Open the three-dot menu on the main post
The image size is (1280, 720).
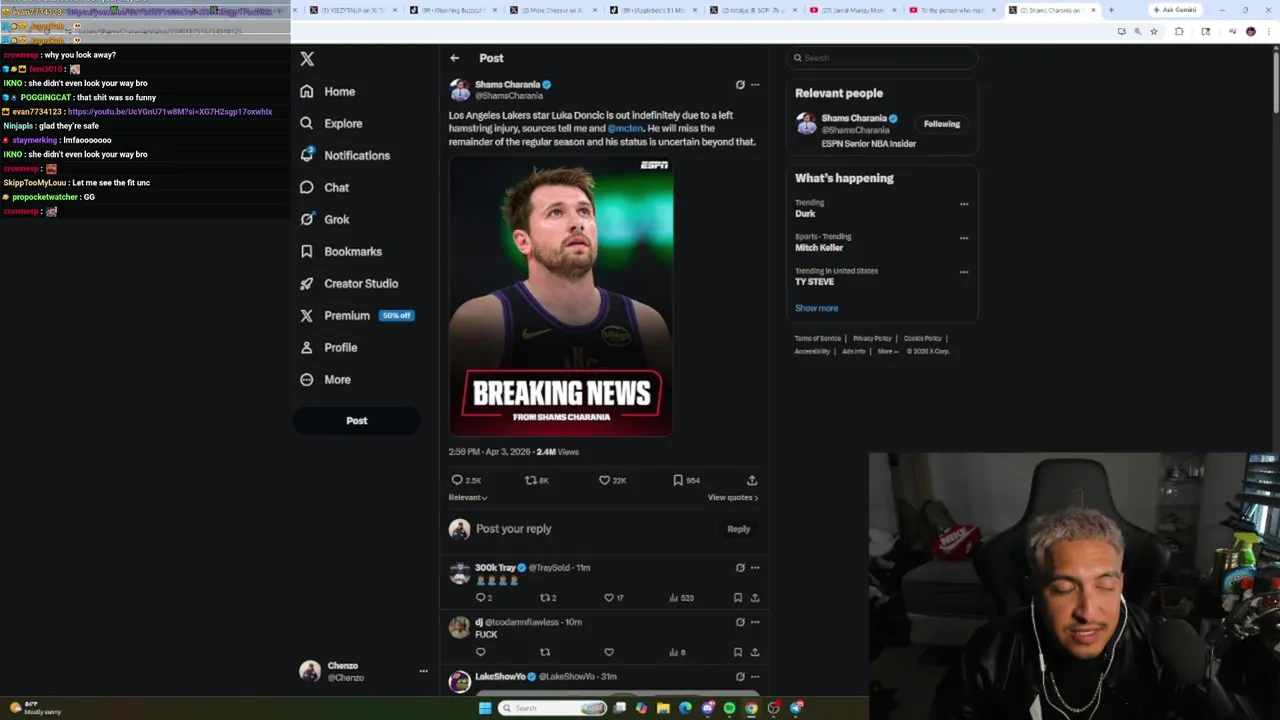point(755,85)
